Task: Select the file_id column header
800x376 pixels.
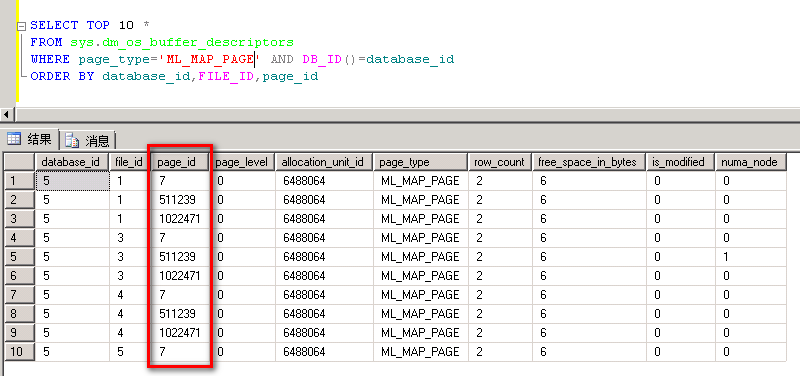Action: click(129, 162)
